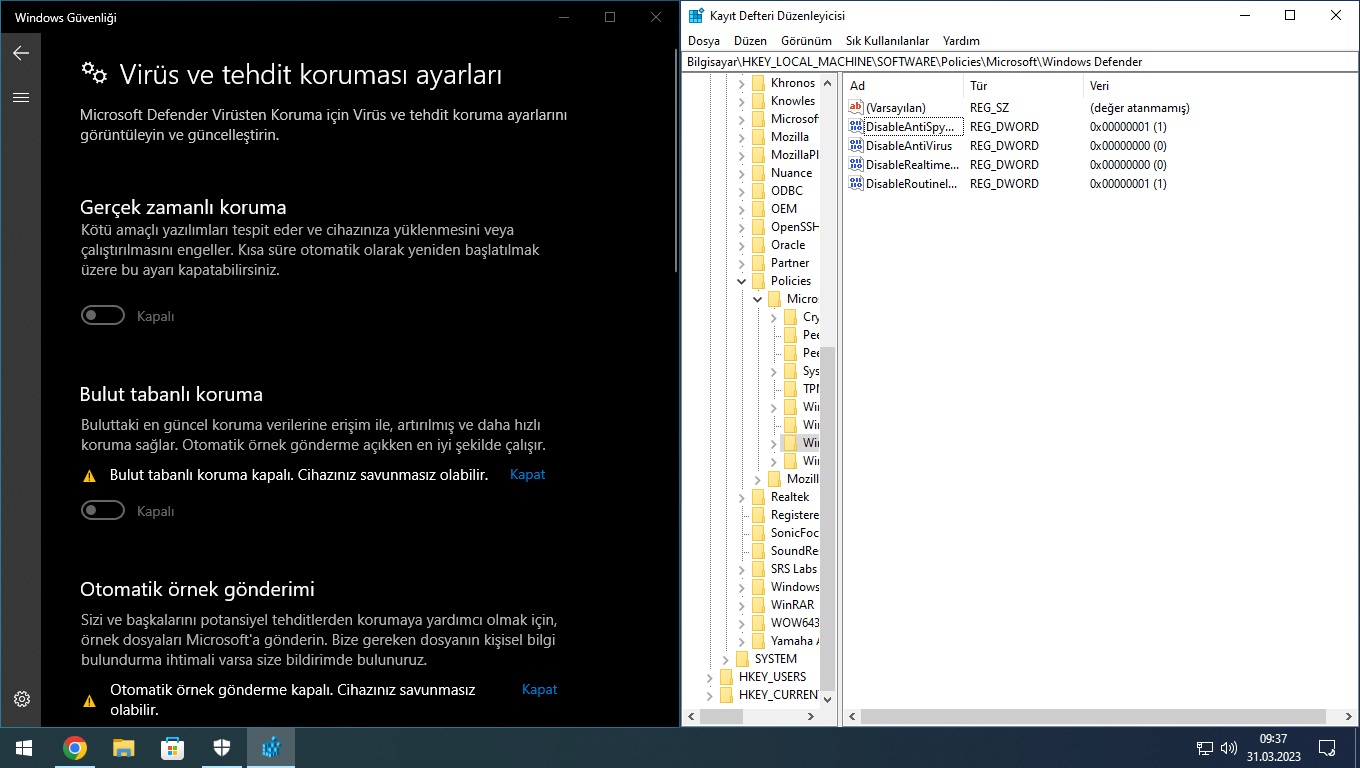Click the DisableAntiSpy value icon

855,127
